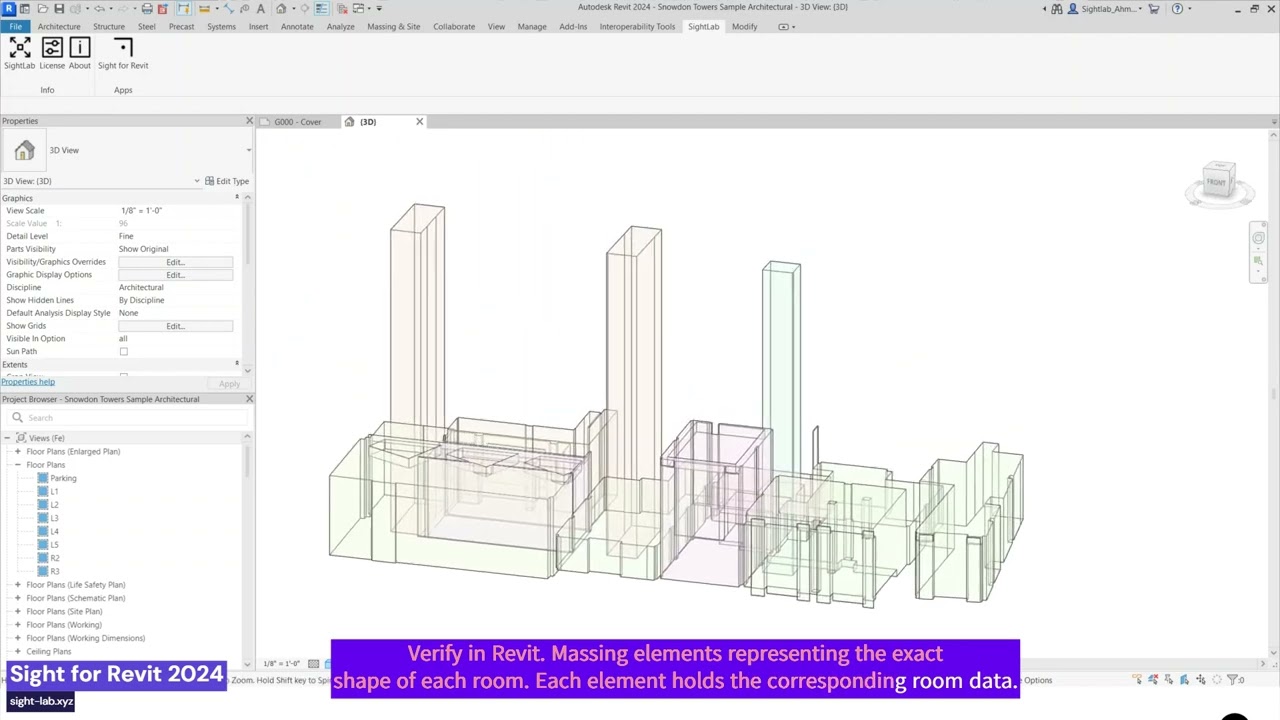Click Edit for Show Grids
The width and height of the screenshot is (1280, 720).
[176, 326]
